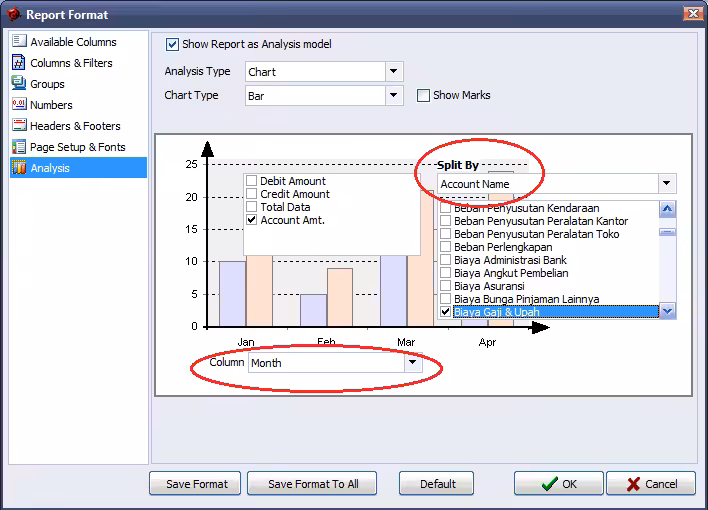Check the Total Data option
The image size is (708, 510).
(x=252, y=207)
